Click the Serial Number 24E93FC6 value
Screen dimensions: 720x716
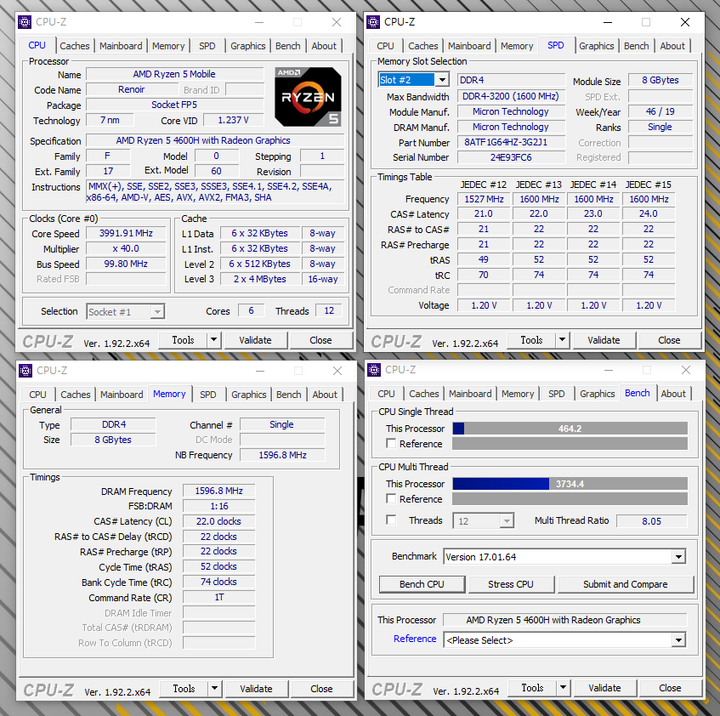(x=511, y=158)
